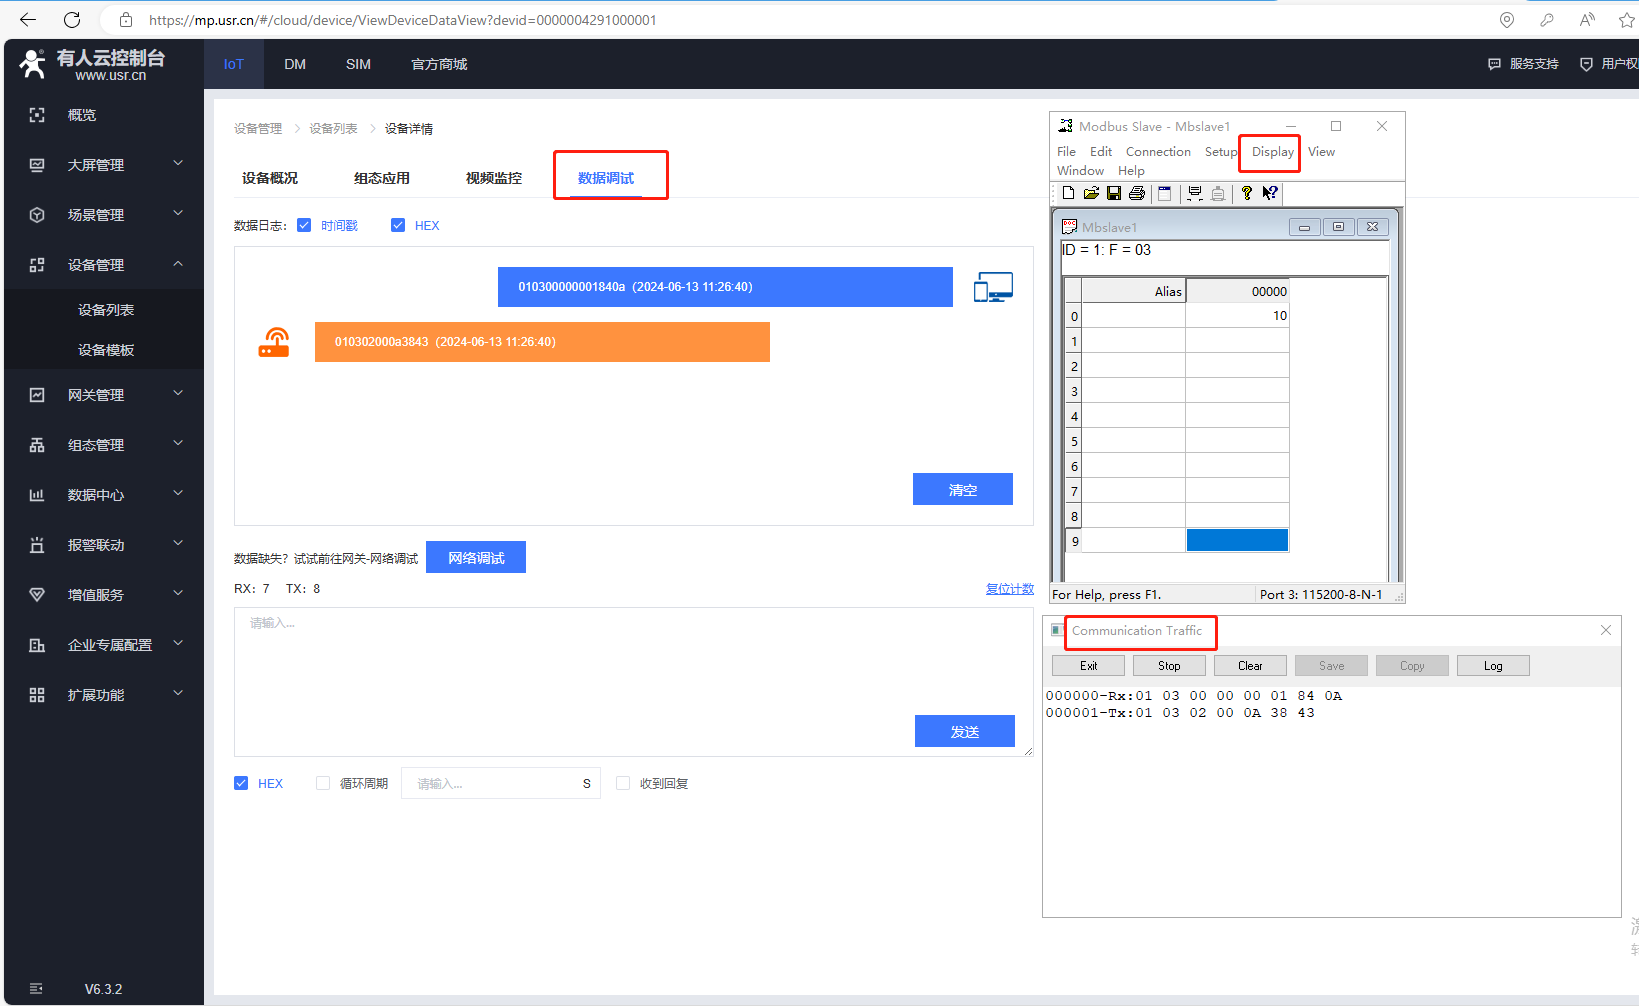Uncheck the 时间戳 timestamp checkbox
This screenshot has height=1006, width=1639.
pos(304,225)
